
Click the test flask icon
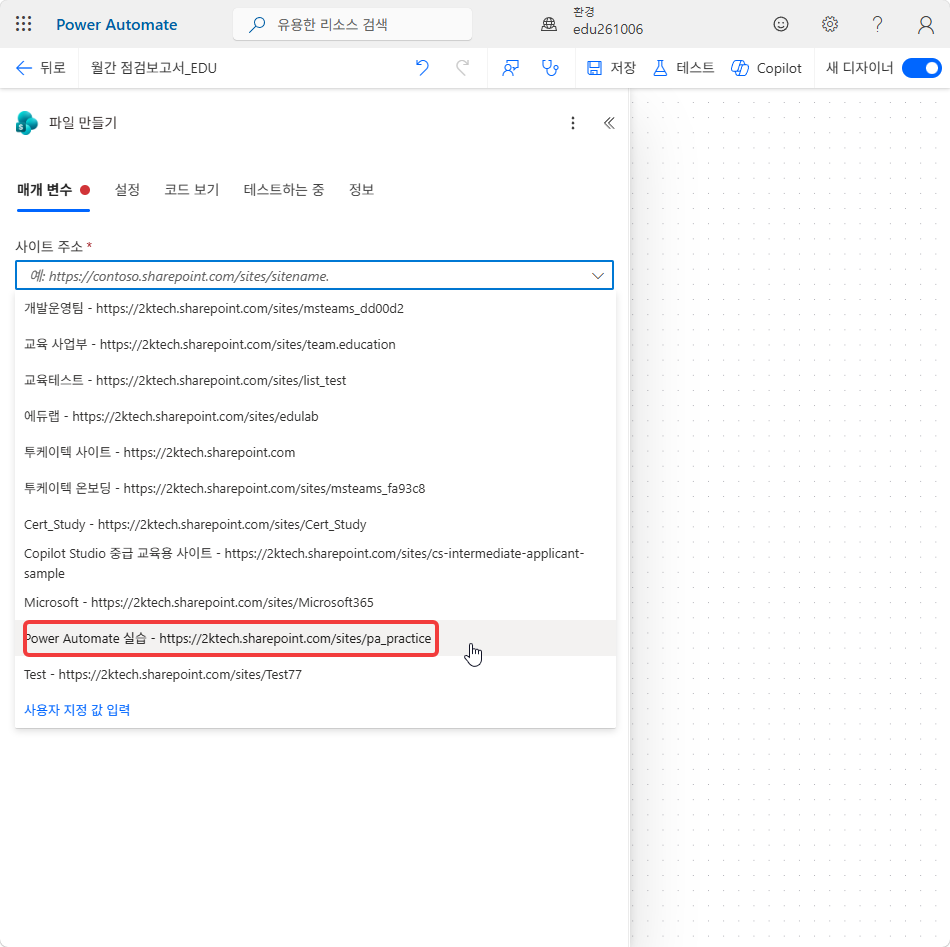660,68
